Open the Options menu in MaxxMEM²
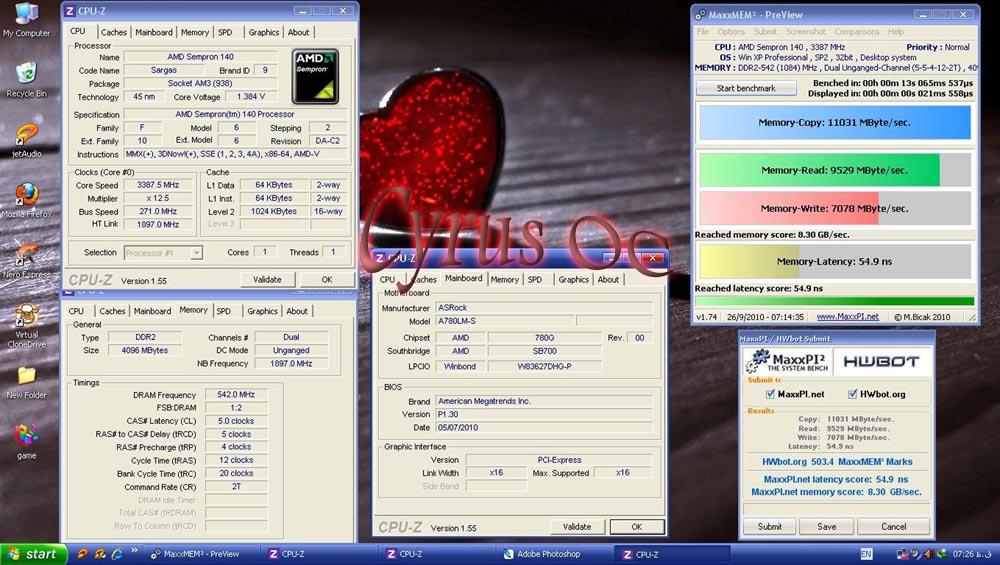Image resolution: width=1000 pixels, height=565 pixels. tap(731, 31)
